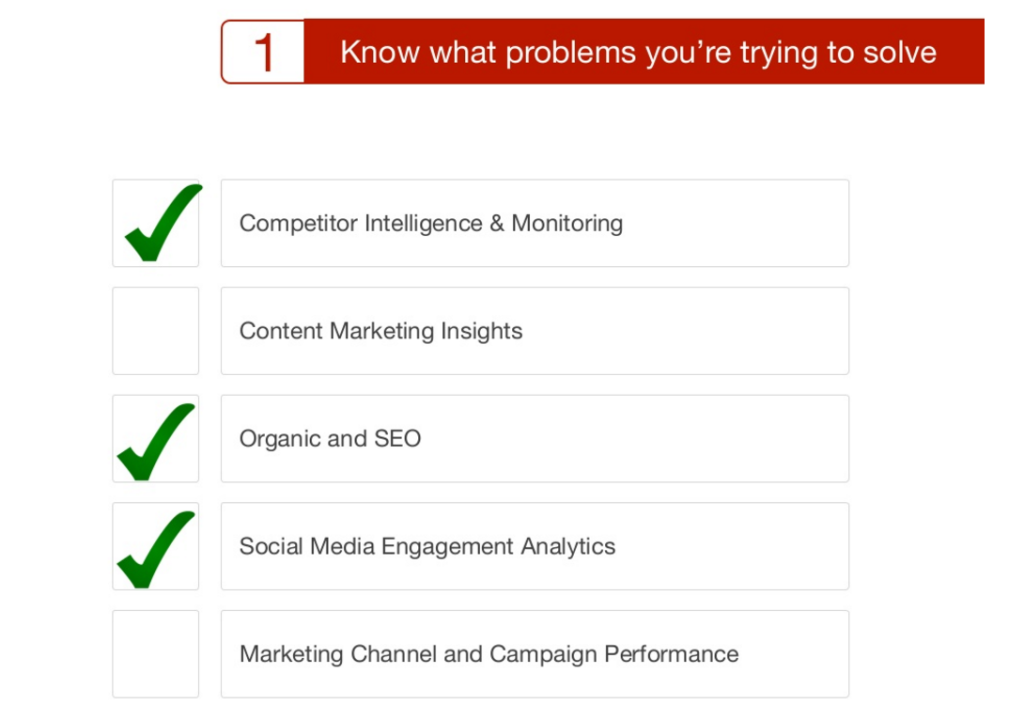
Task: Click the green checkmark beside Competitor Intelligence
Action: click(163, 223)
